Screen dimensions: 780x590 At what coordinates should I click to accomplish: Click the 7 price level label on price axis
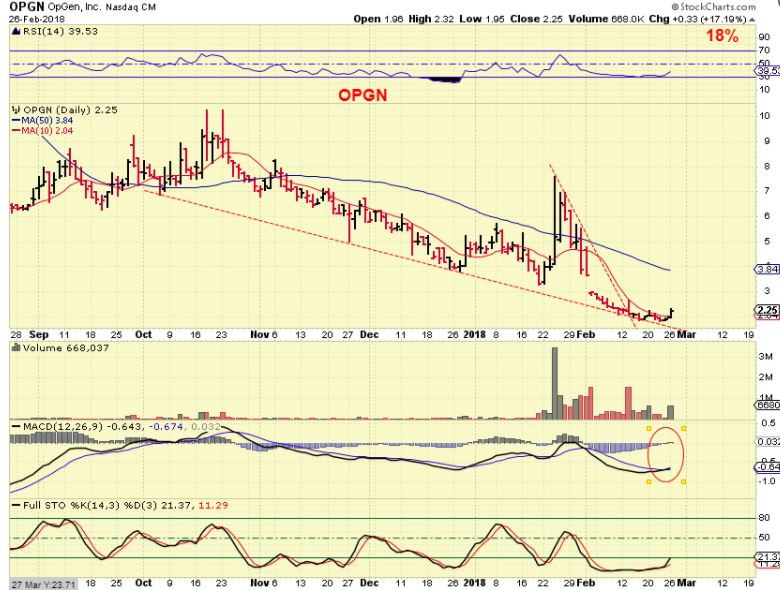pos(767,191)
